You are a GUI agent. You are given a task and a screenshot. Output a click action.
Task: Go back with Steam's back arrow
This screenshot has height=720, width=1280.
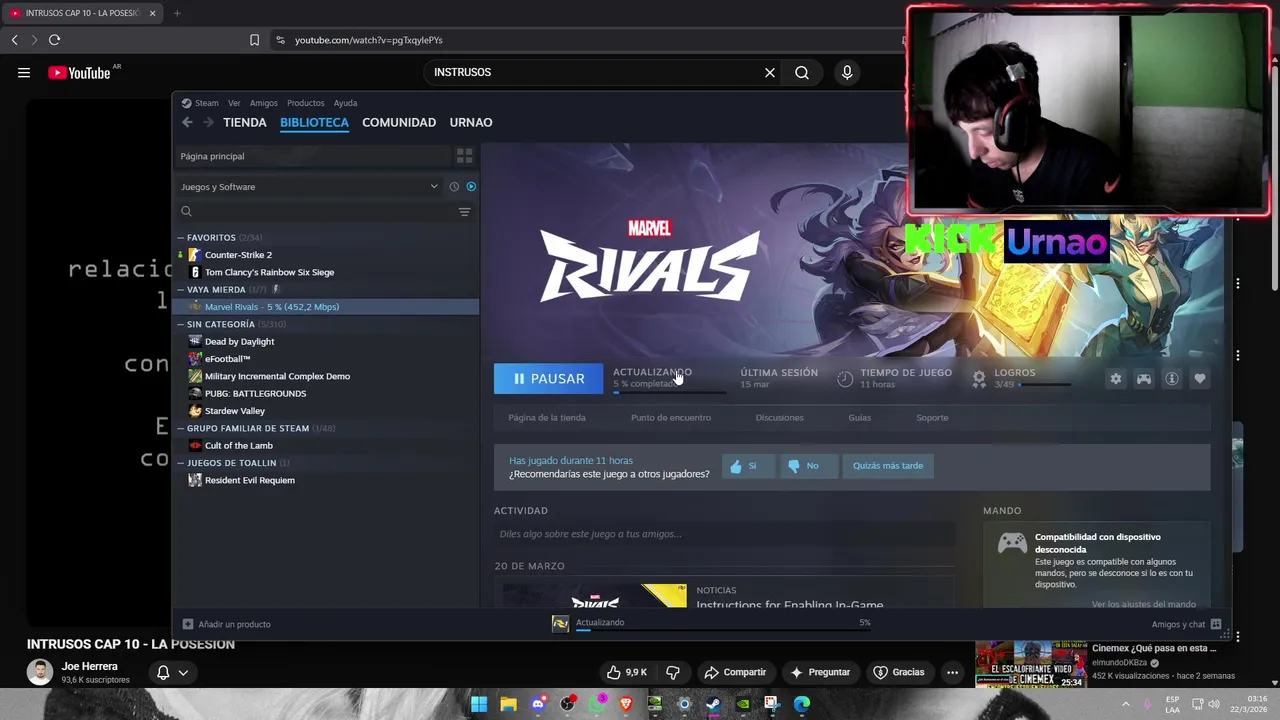pyautogui.click(x=187, y=122)
